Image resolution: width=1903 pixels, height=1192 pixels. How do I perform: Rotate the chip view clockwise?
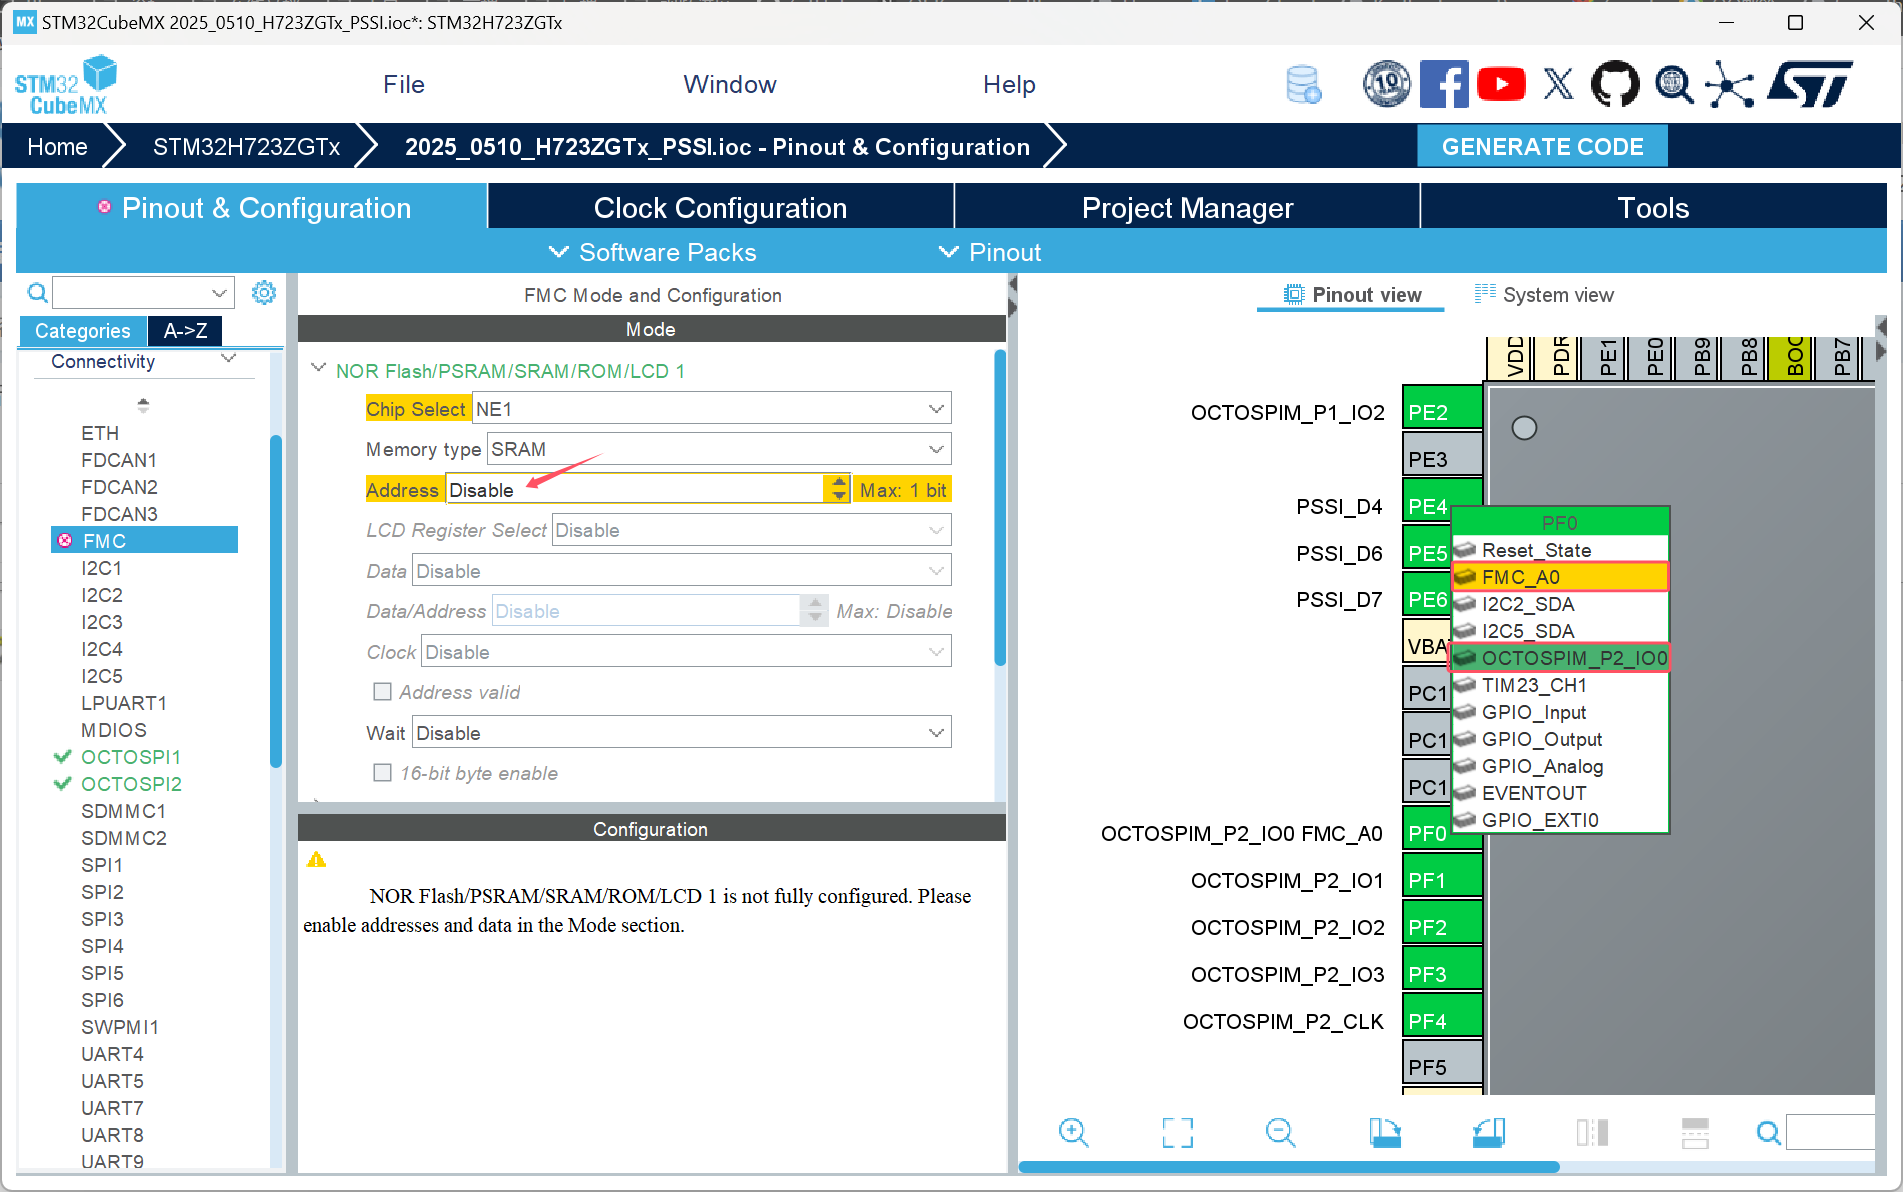point(1385,1132)
